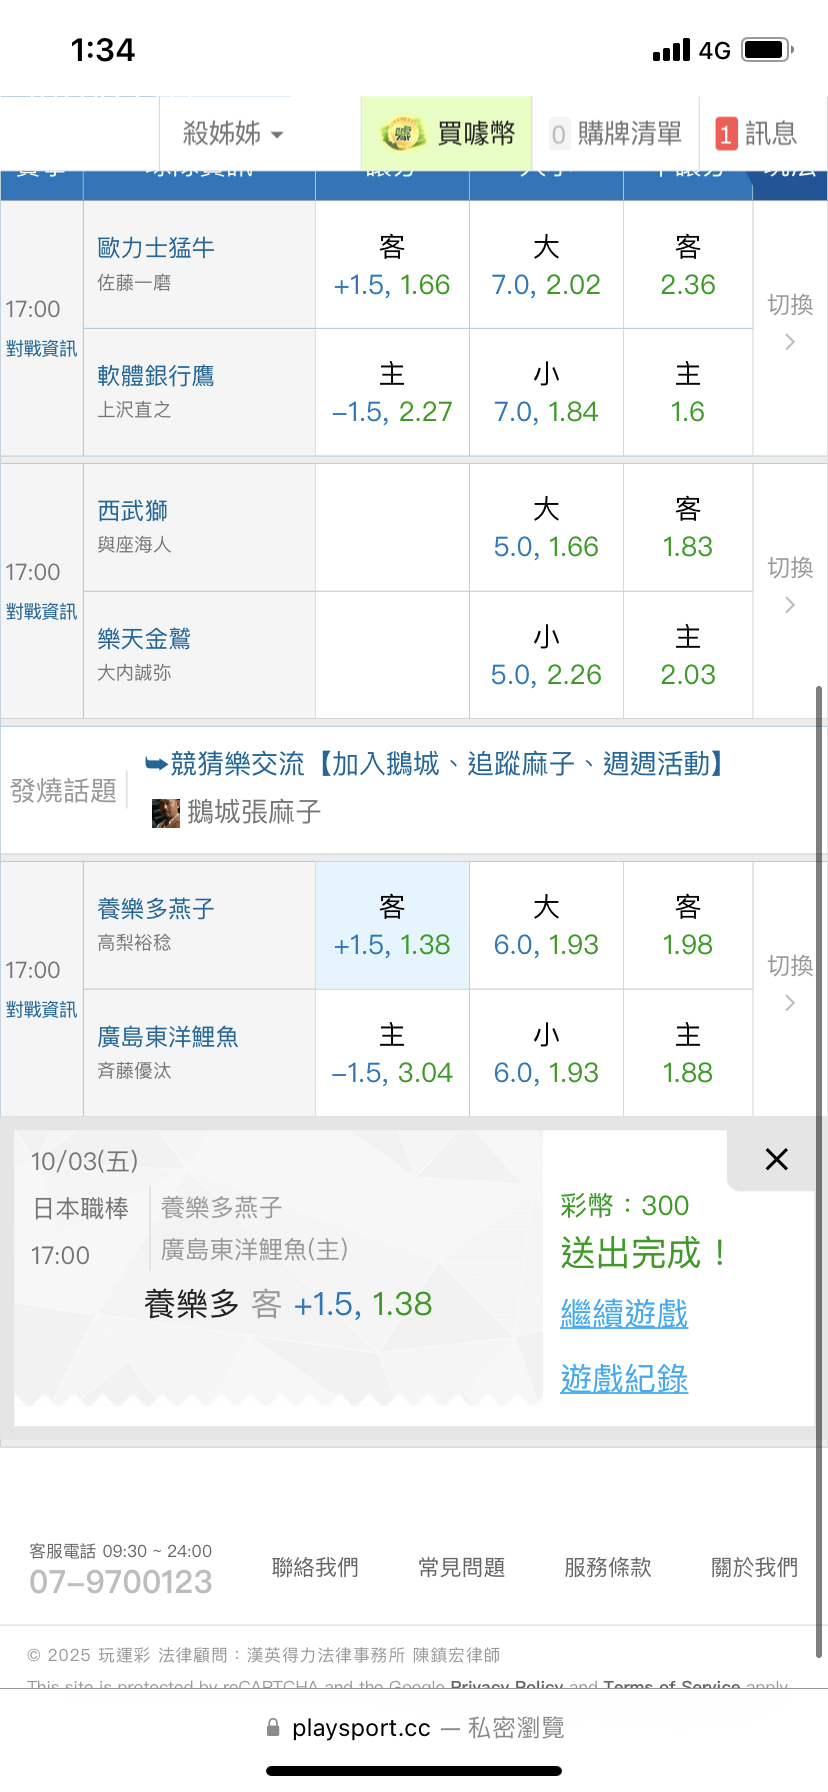This screenshot has width=828, height=1792.
Task: Pick over 5.0, 1.66 for 西武獅 game
Action: [x=546, y=528]
